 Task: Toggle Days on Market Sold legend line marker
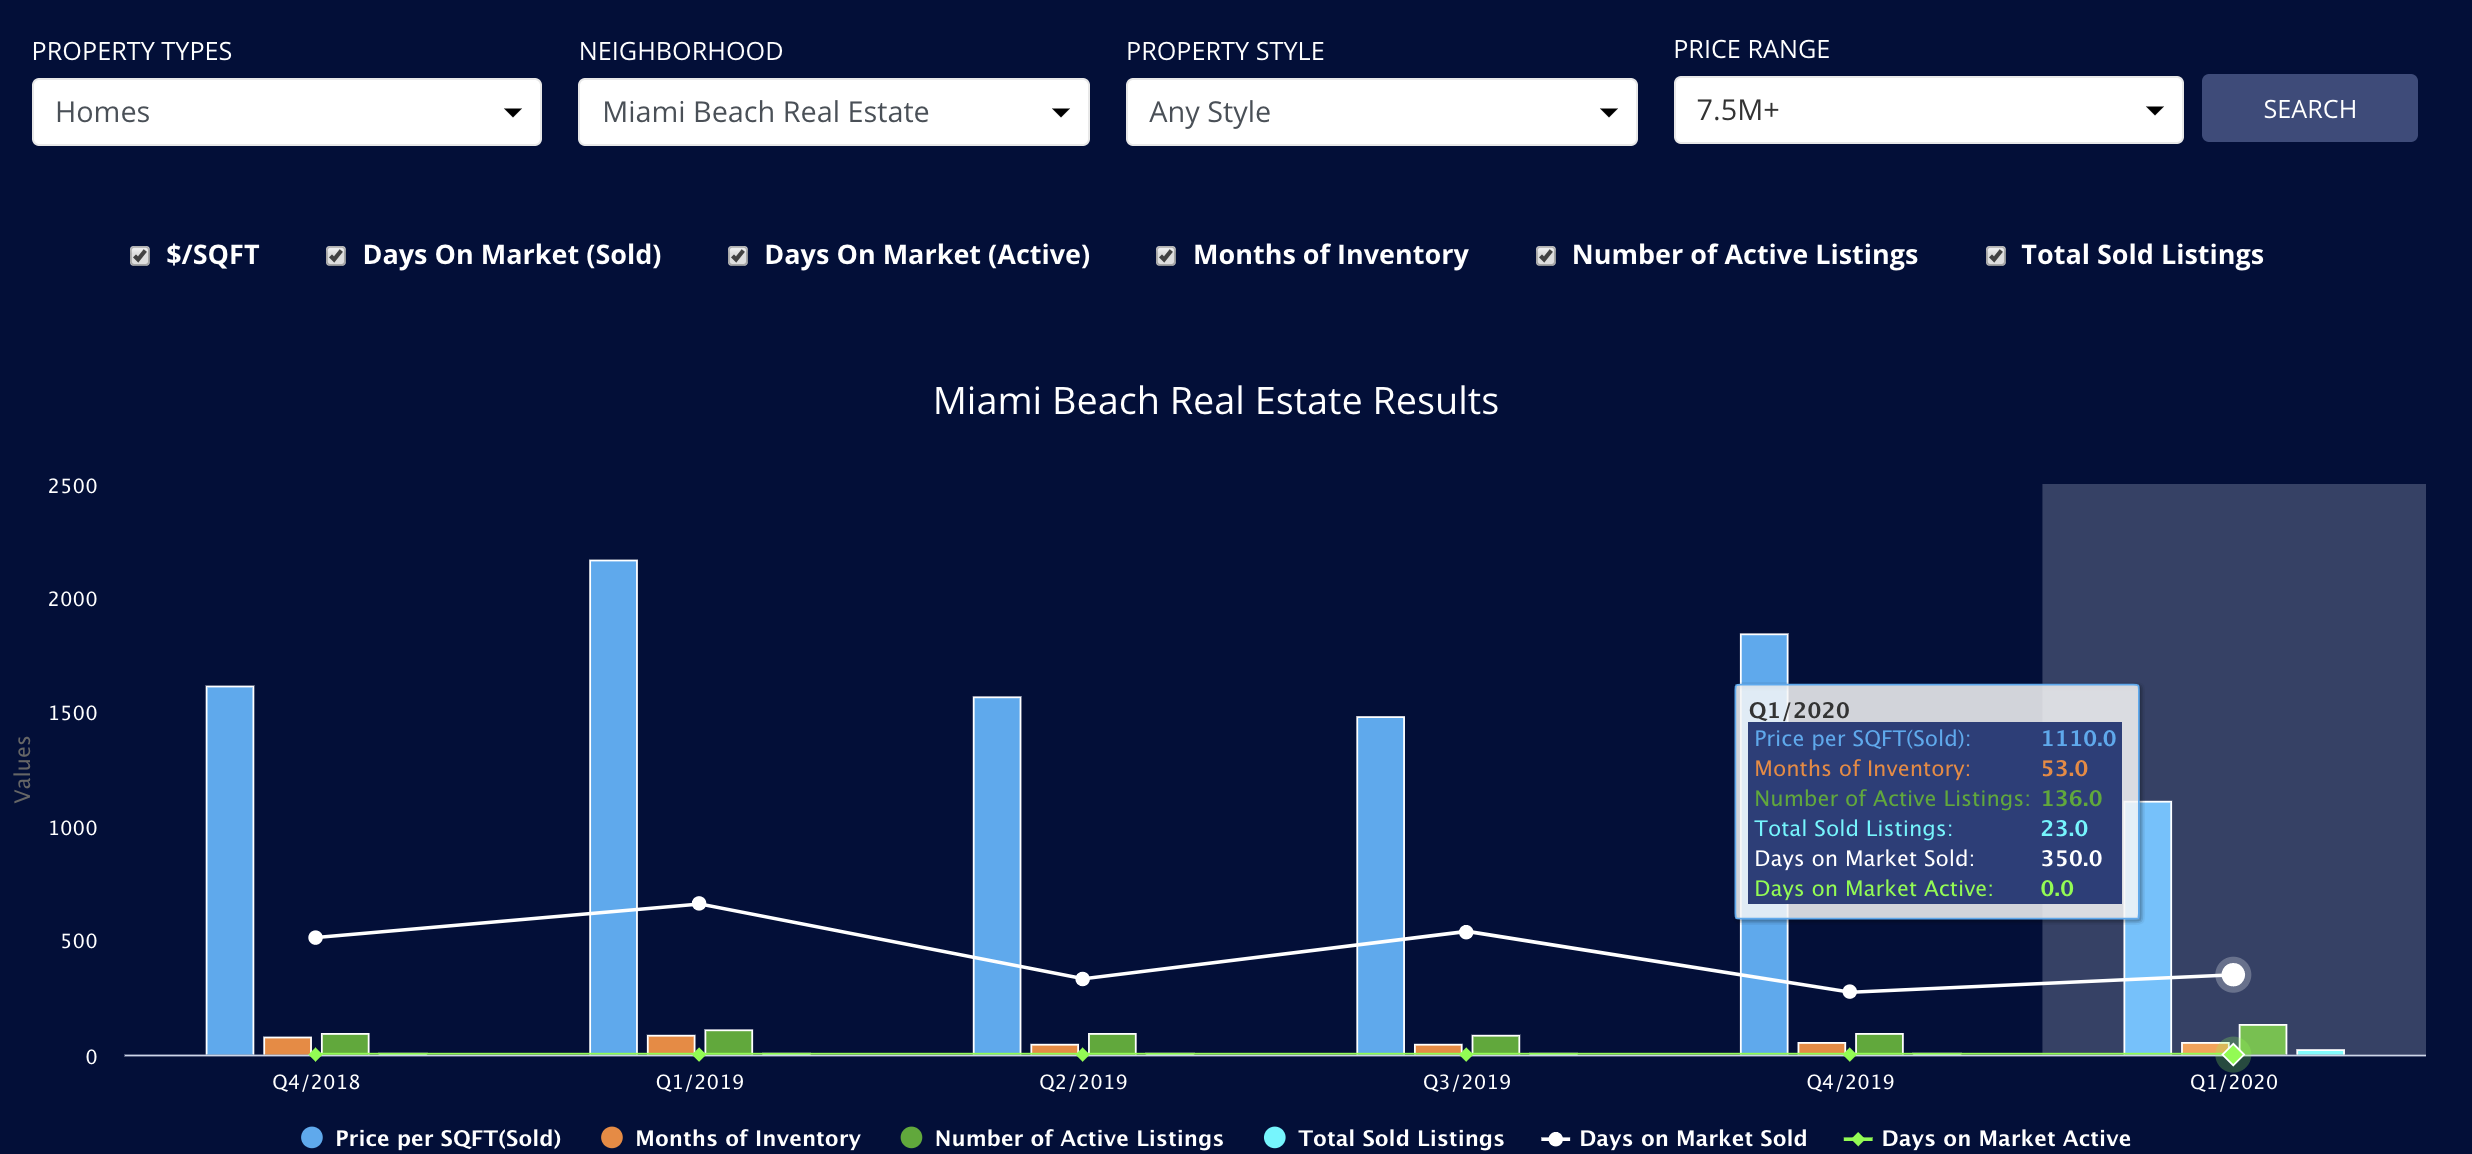pyautogui.click(x=1555, y=1138)
